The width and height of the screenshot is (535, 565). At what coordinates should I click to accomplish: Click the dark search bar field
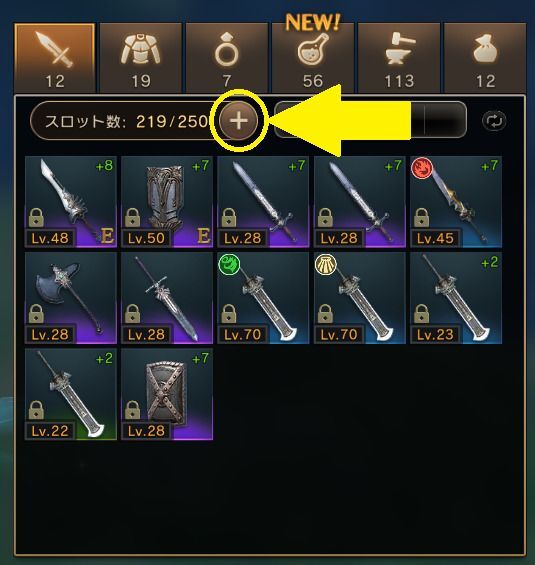pos(370,120)
